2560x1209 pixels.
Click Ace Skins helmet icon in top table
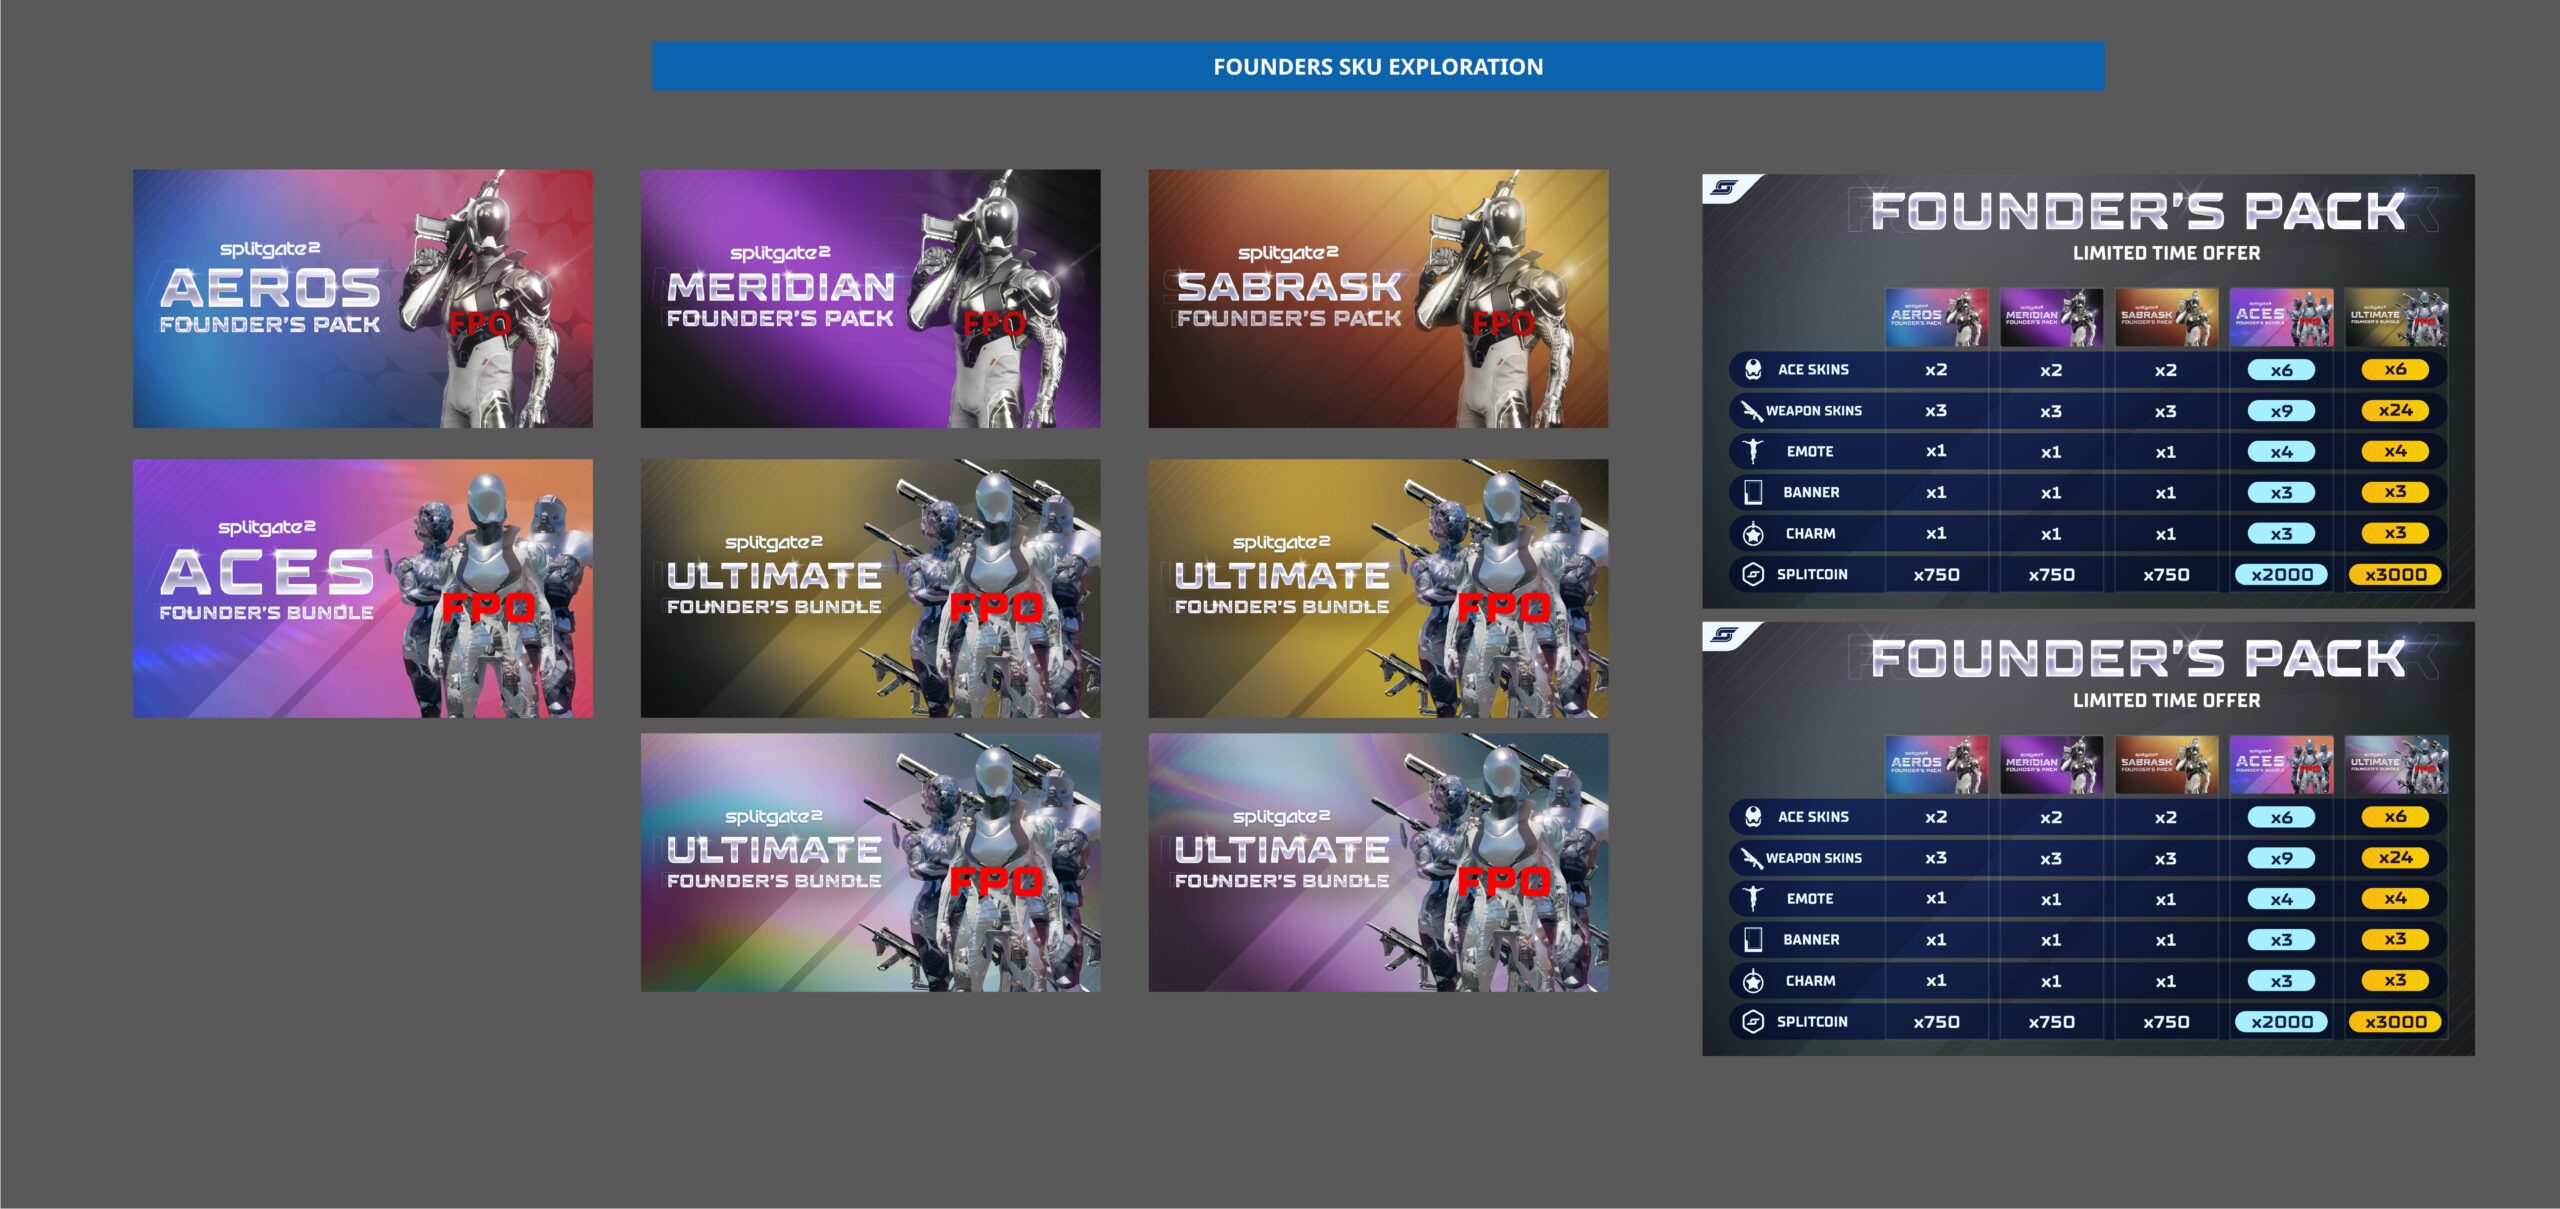tap(1753, 369)
